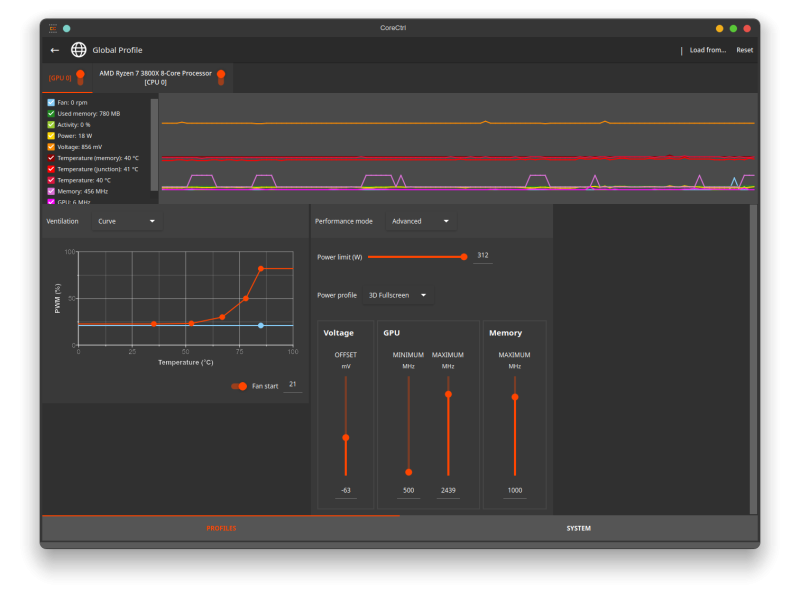Viewport: 800px width, 594px height.
Task: Uncheck the Temperature: 40 °C checkbox
Action: (x=51, y=180)
